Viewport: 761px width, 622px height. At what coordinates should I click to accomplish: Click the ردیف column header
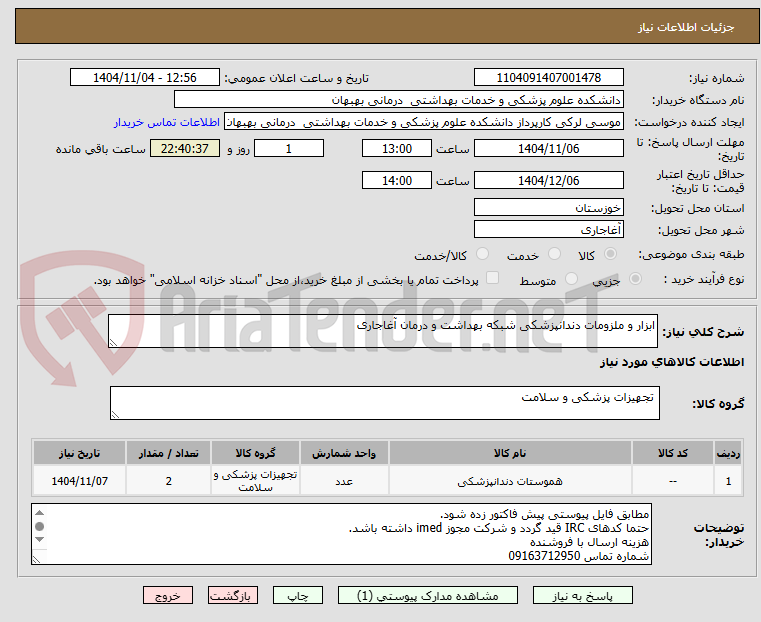(x=728, y=453)
